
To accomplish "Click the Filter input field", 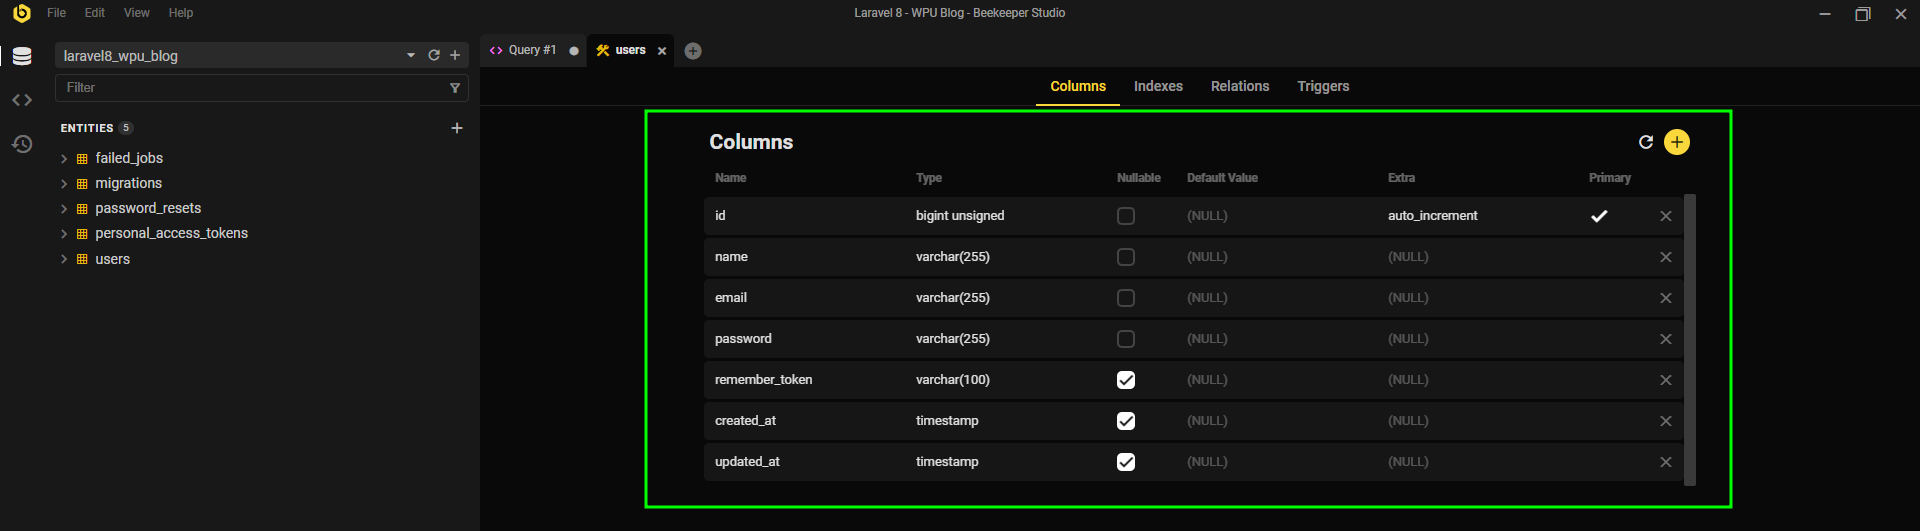I will pos(250,88).
